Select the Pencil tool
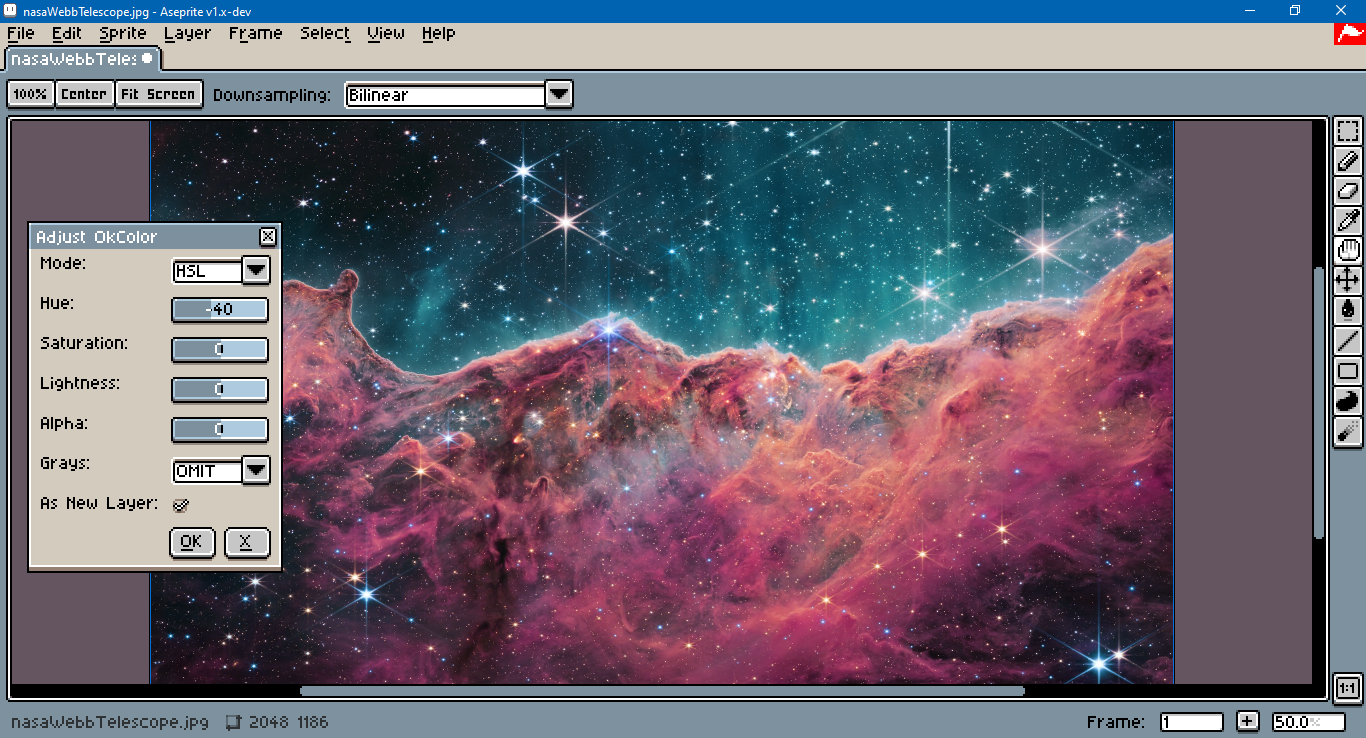1366x738 pixels. 1348,161
